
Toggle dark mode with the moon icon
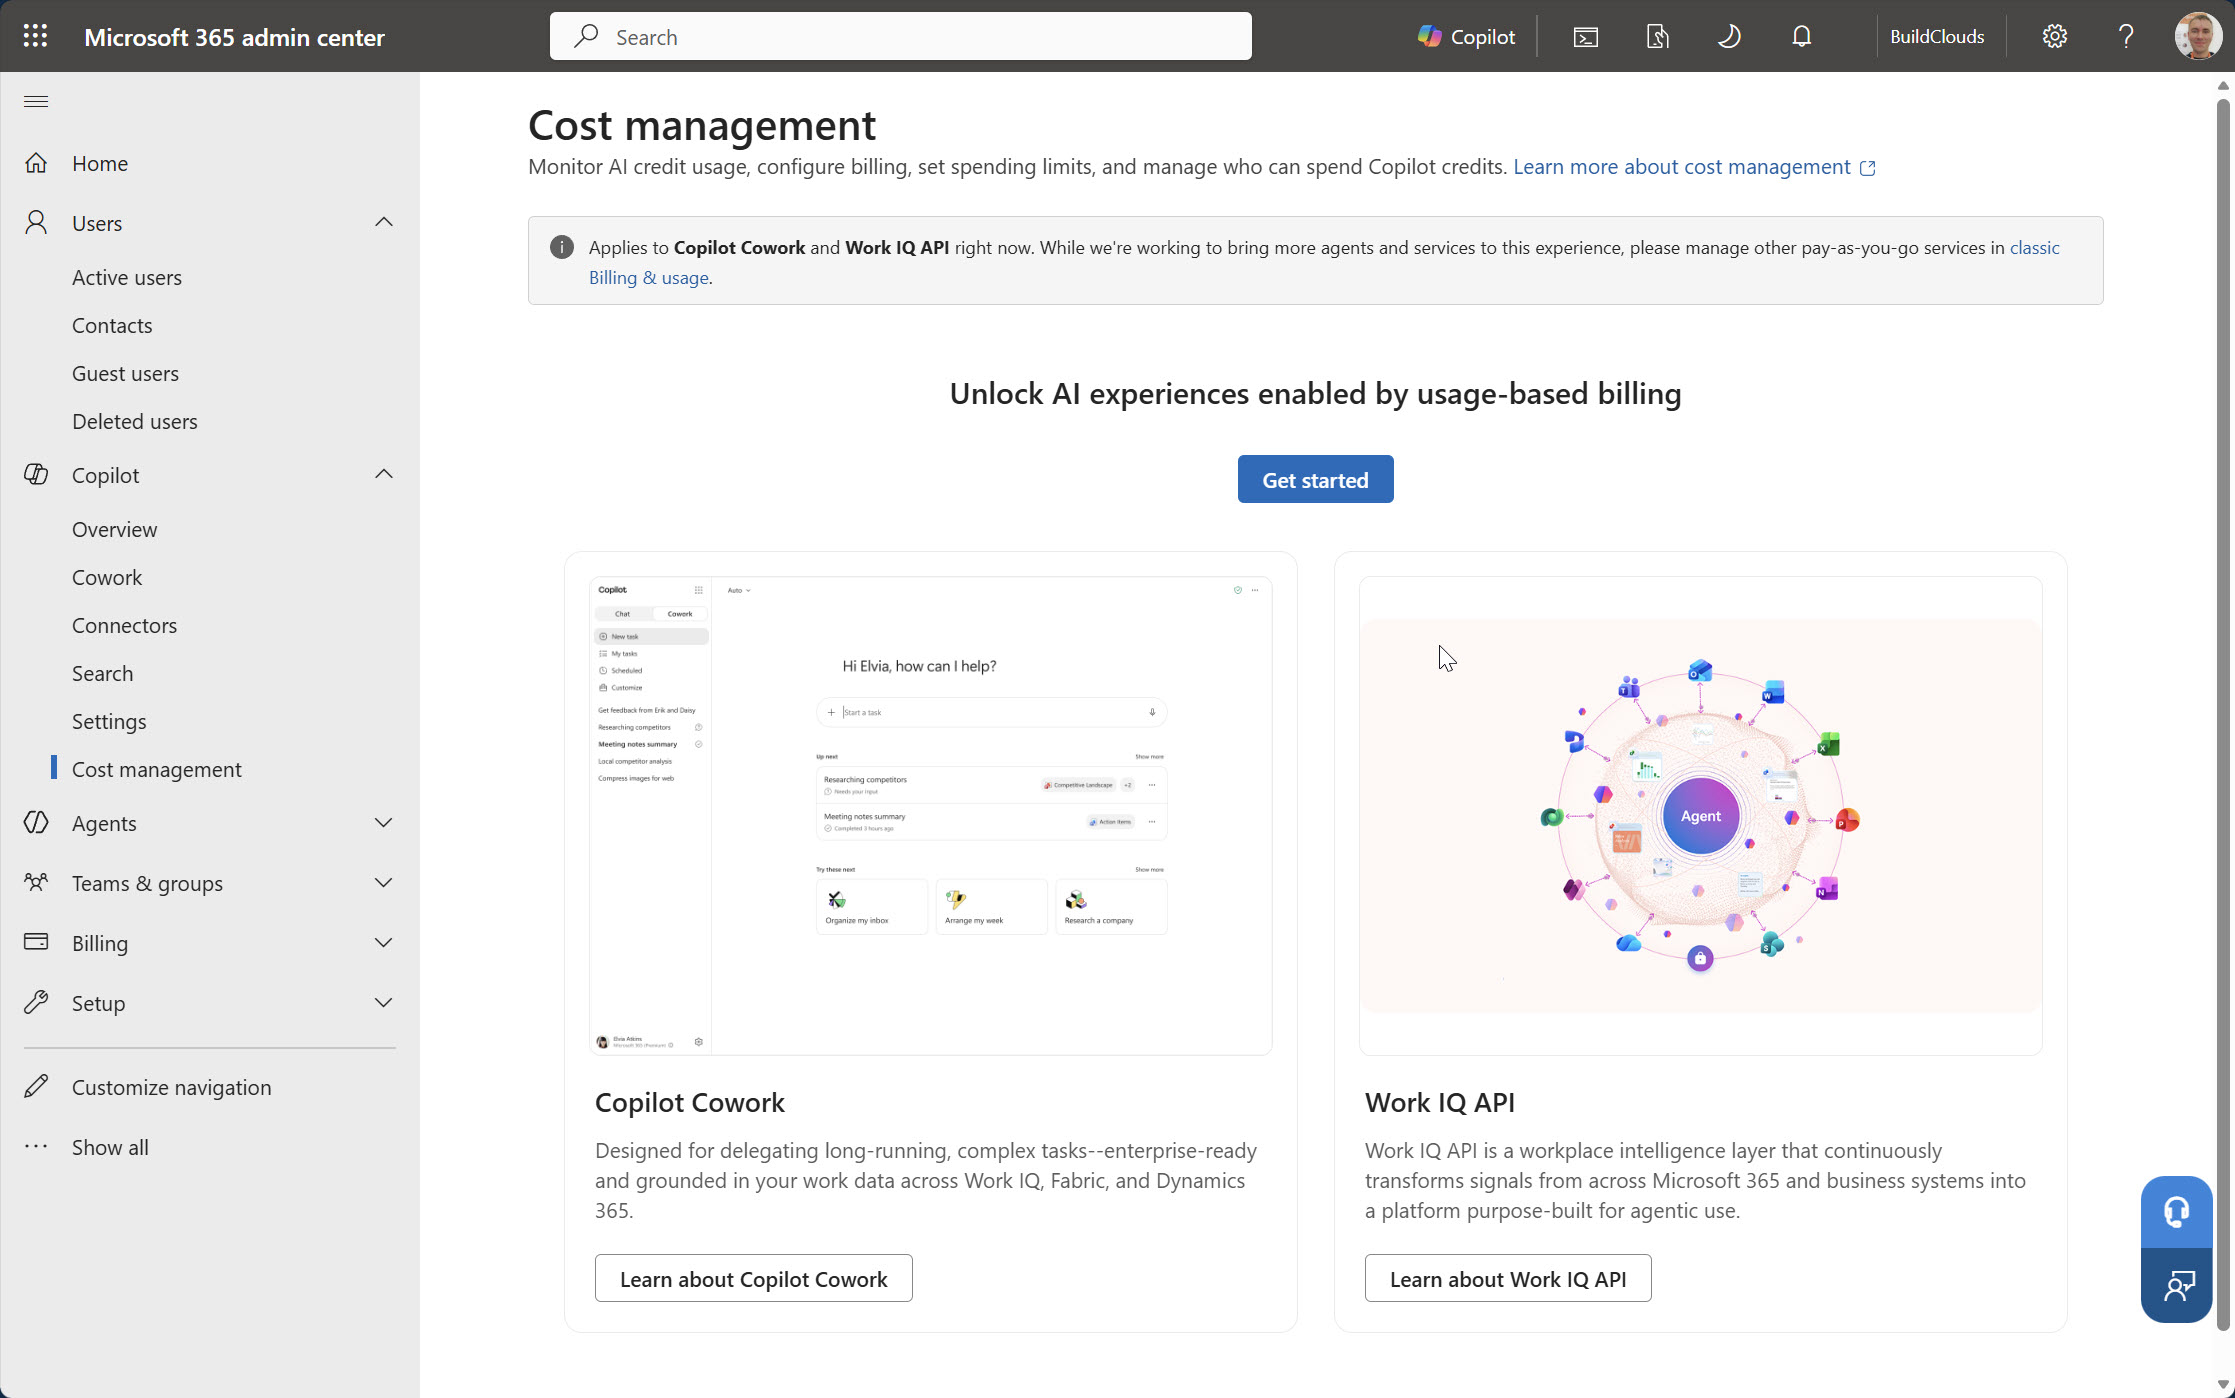[x=1729, y=37]
